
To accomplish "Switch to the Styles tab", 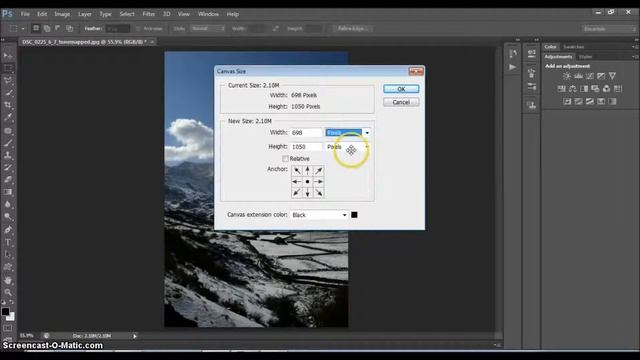I will point(585,57).
